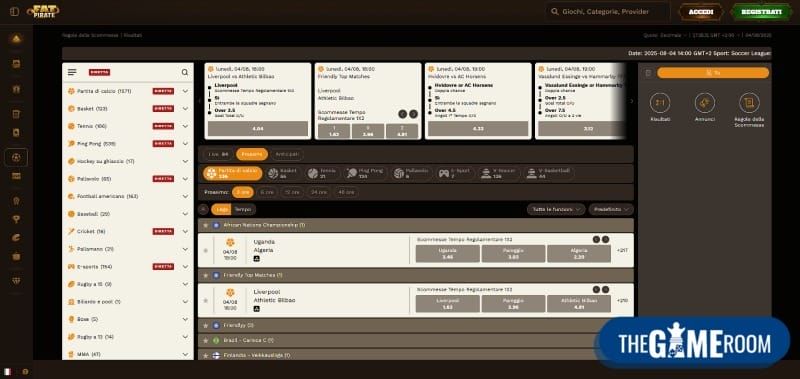Select V-Basketball virtual sport chip
This screenshot has height=379, width=800.
point(548,173)
